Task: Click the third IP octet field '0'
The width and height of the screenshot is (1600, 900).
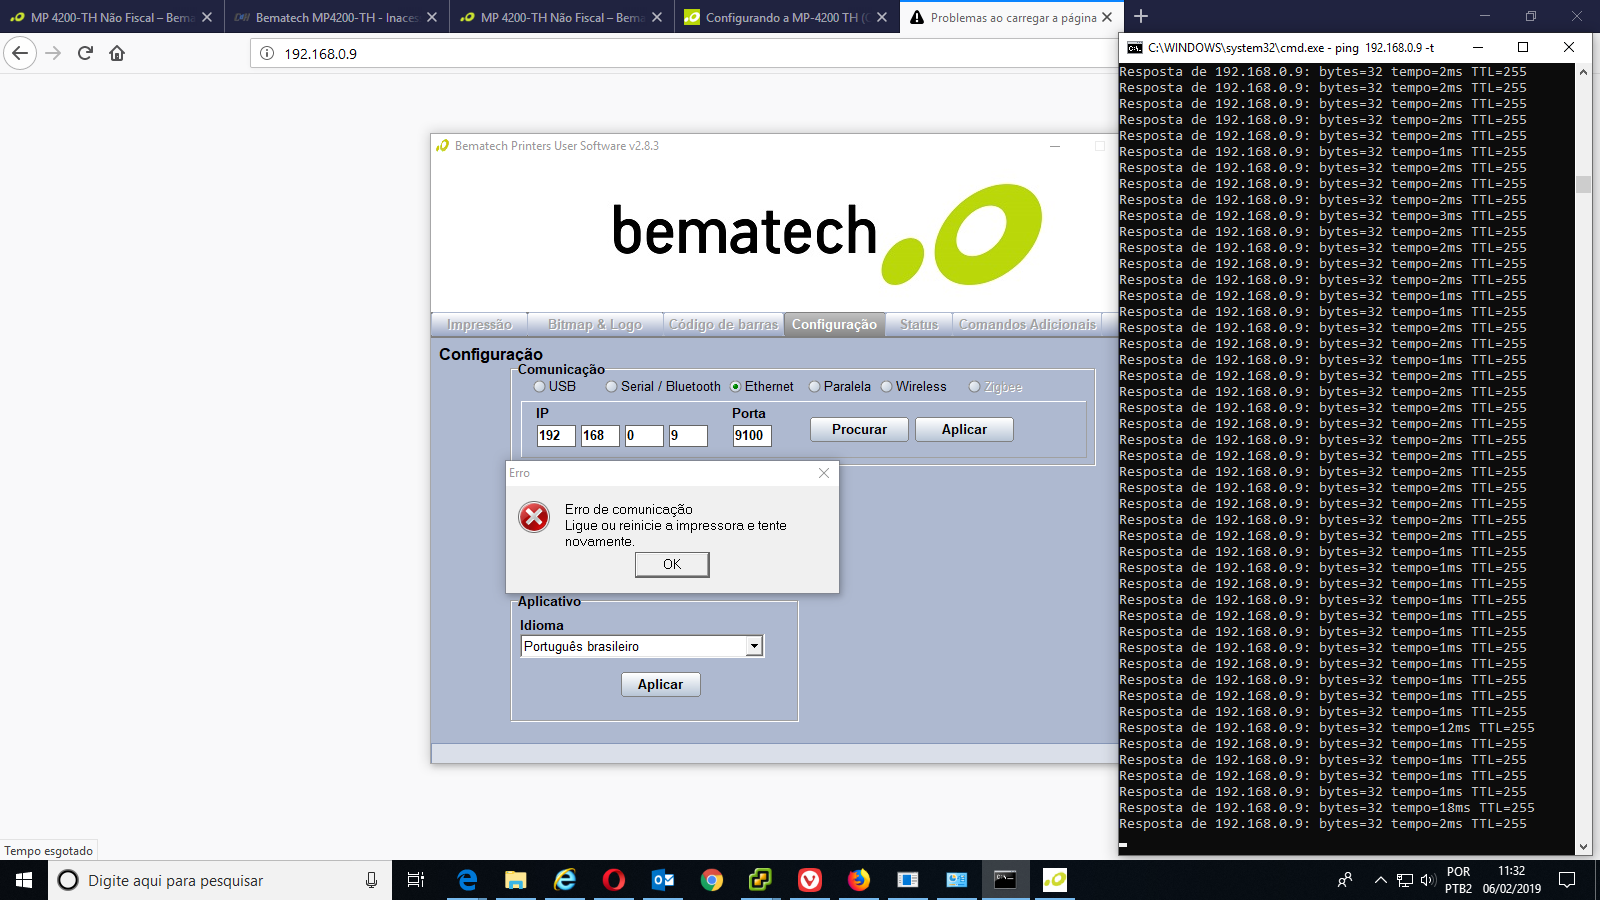Action: click(644, 436)
